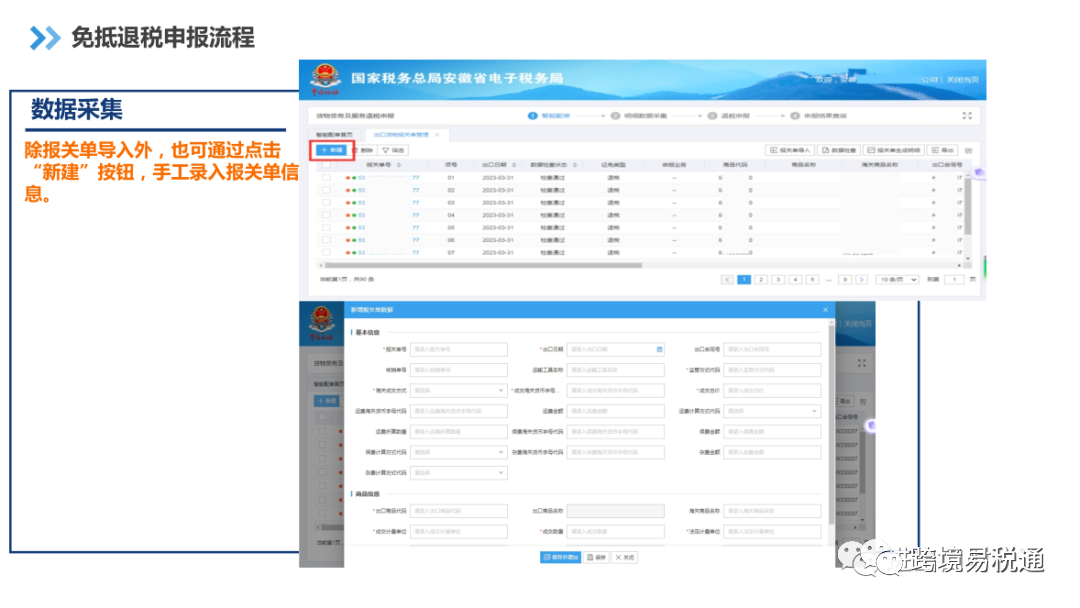Switch to the 智能配单首页 tab

click(x=335, y=134)
